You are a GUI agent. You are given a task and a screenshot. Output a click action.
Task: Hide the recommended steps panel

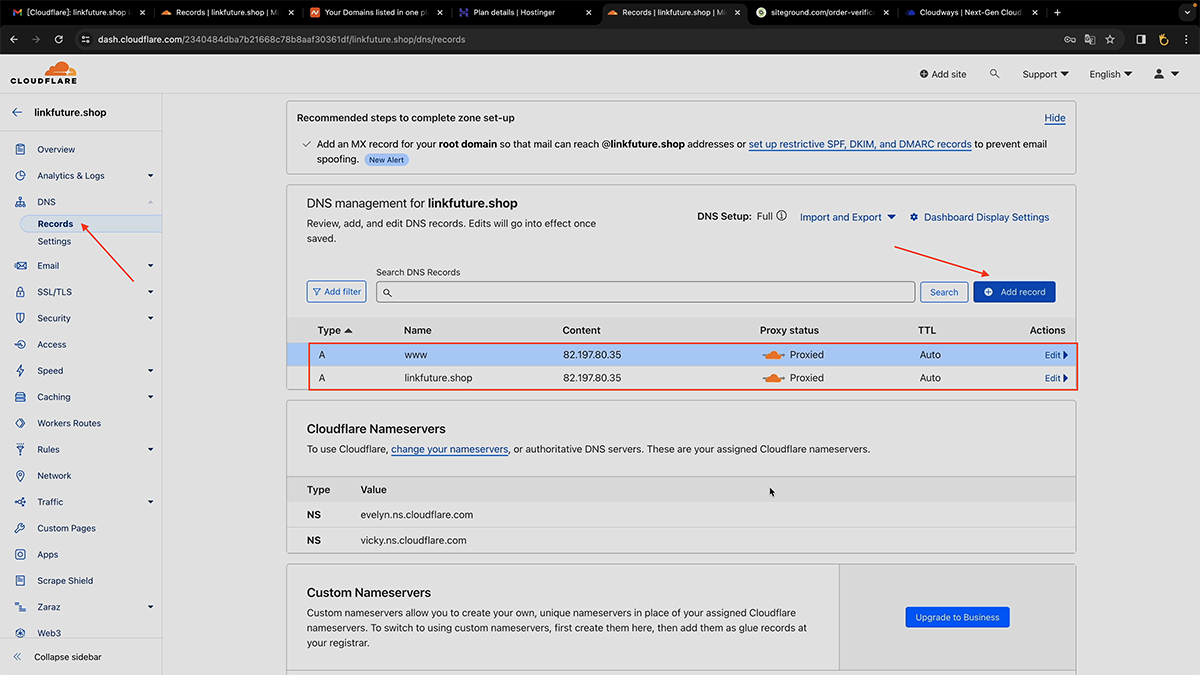coord(1055,118)
